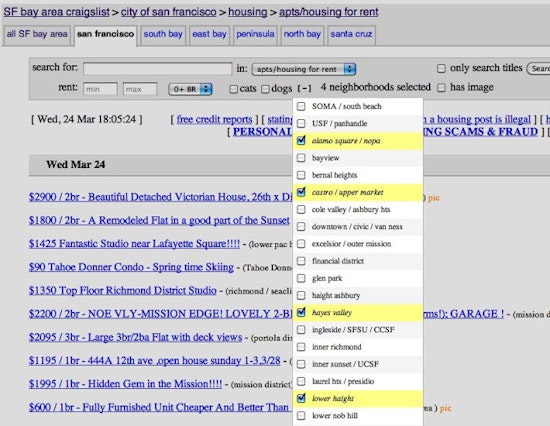550x426 pixels.
Task: Collapse the neighborhoods list with [-]
Action: click(304, 88)
